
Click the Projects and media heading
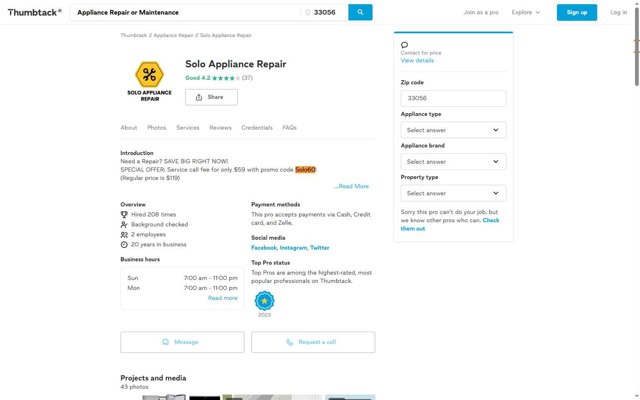(153, 378)
